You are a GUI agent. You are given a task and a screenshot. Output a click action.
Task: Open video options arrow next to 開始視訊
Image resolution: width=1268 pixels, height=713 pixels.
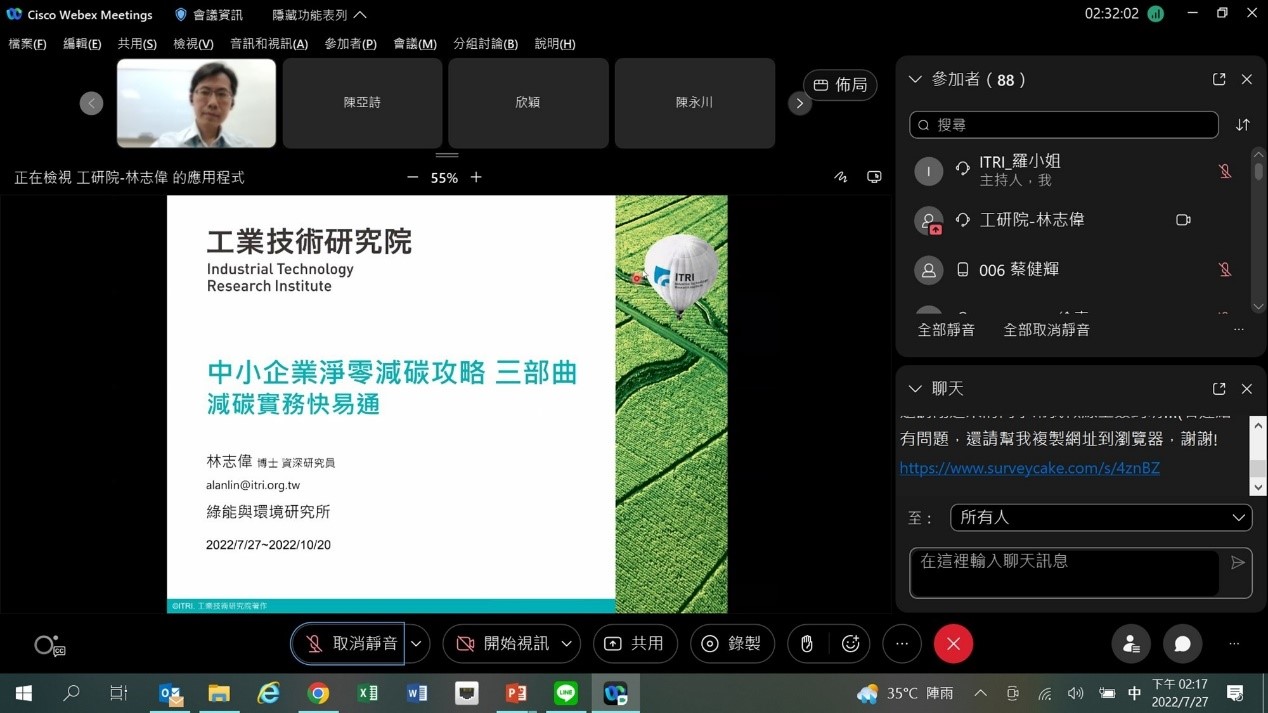(567, 644)
